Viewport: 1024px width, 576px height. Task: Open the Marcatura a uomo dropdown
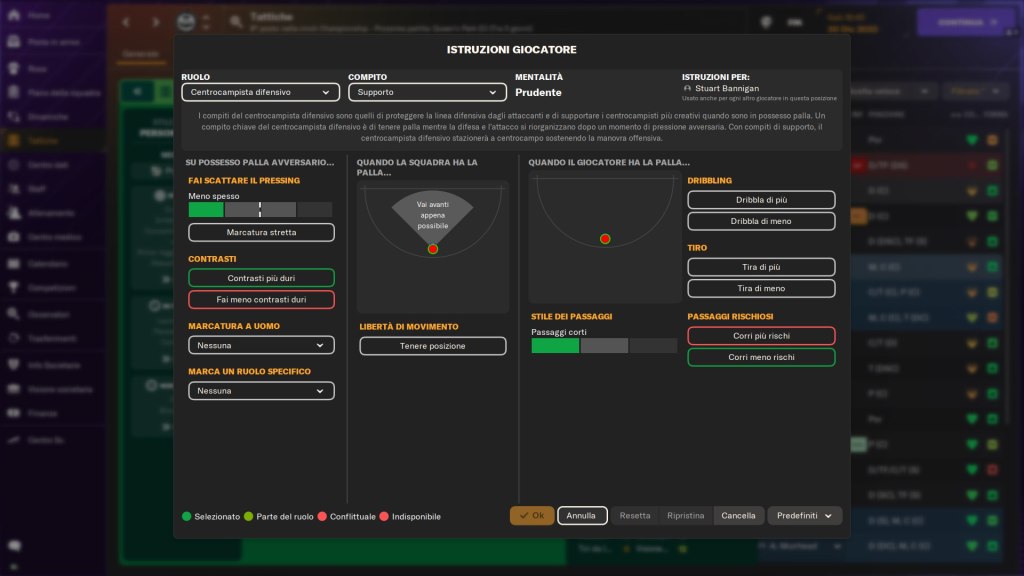261,345
